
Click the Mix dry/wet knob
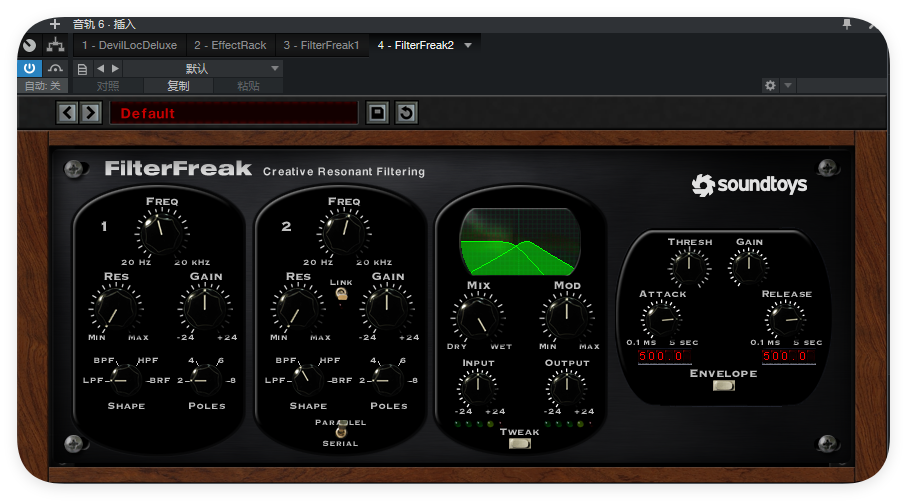coord(478,318)
